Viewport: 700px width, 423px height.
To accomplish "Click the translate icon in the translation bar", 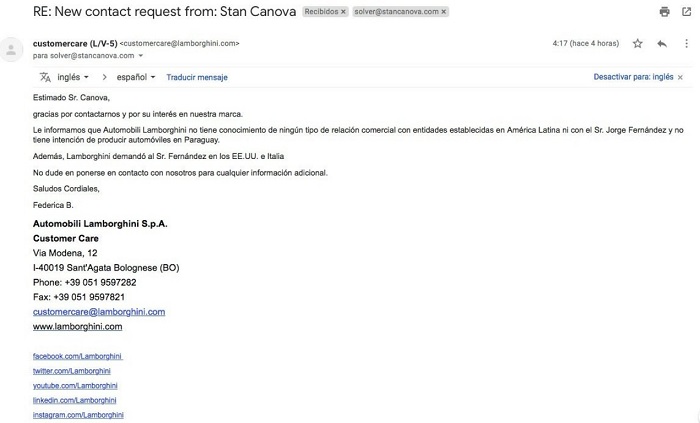I will pyautogui.click(x=45, y=77).
